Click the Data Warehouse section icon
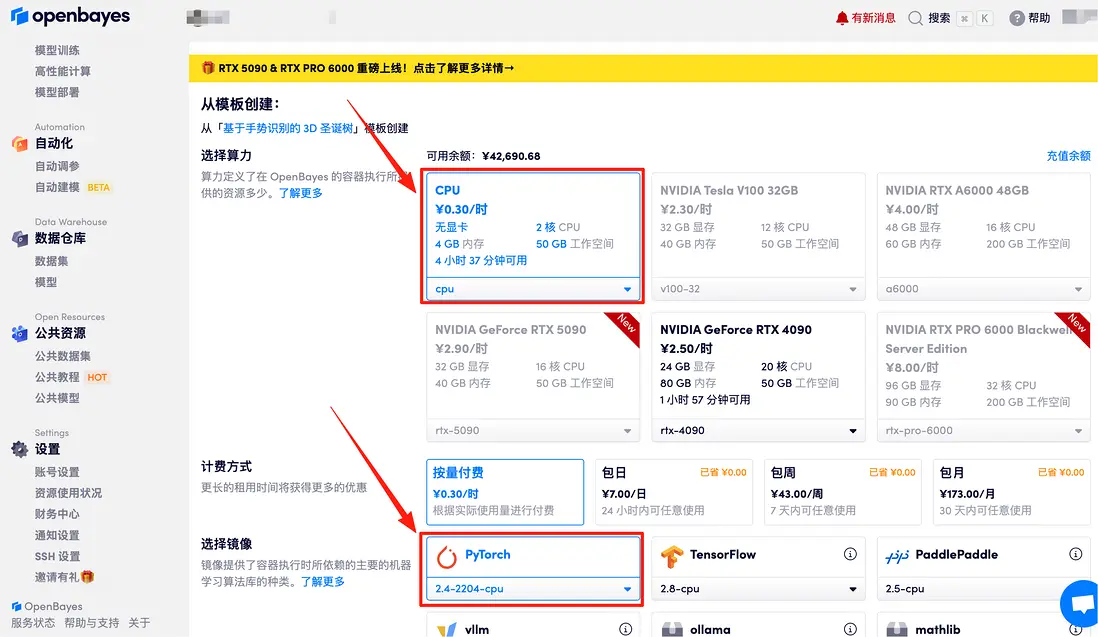The width and height of the screenshot is (1098, 637). [20, 239]
